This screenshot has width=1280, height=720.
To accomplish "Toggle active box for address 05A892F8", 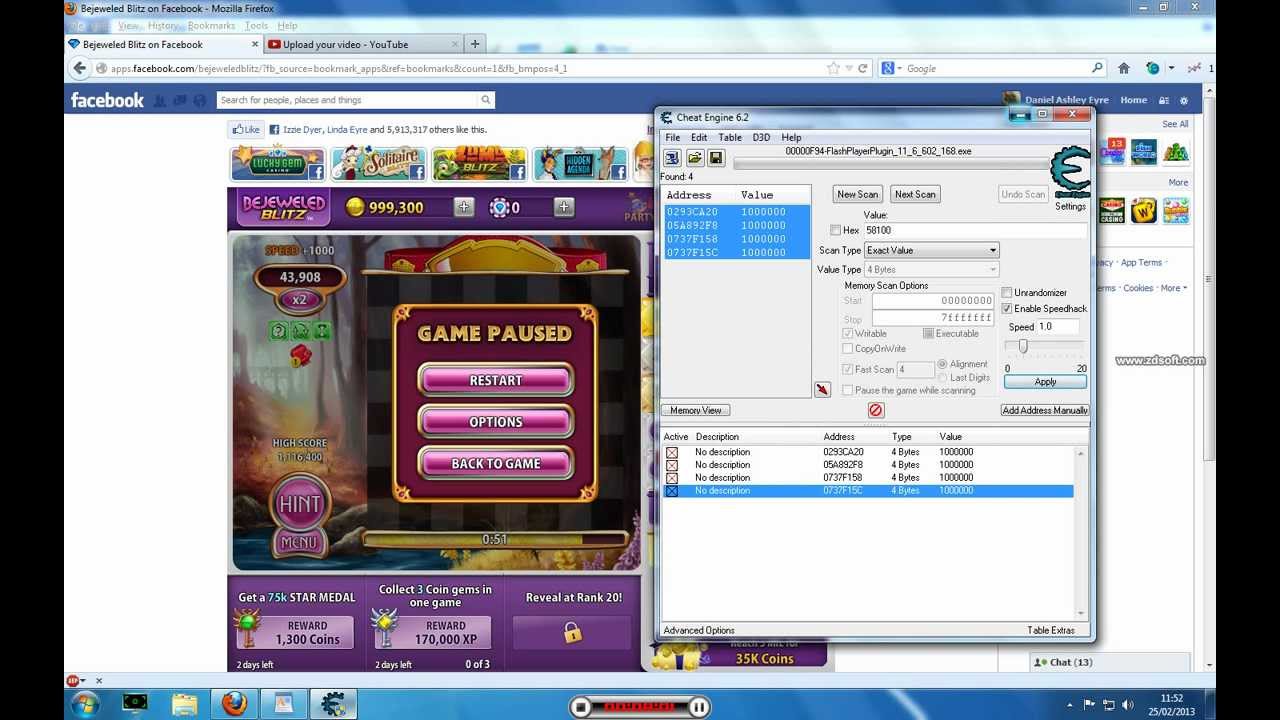I will (672, 465).
